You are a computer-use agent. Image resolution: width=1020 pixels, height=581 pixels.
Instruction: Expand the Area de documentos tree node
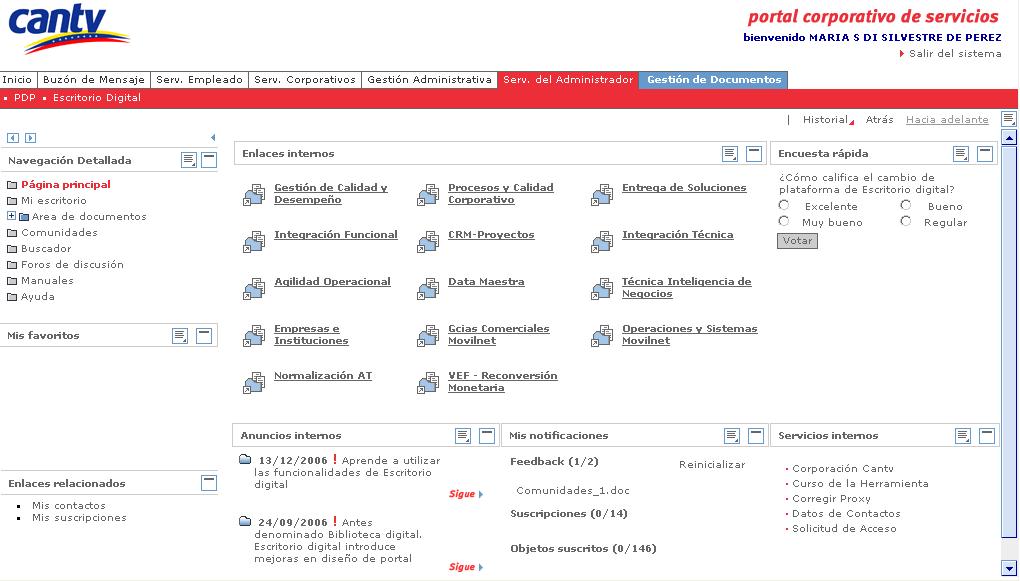[x=11, y=216]
